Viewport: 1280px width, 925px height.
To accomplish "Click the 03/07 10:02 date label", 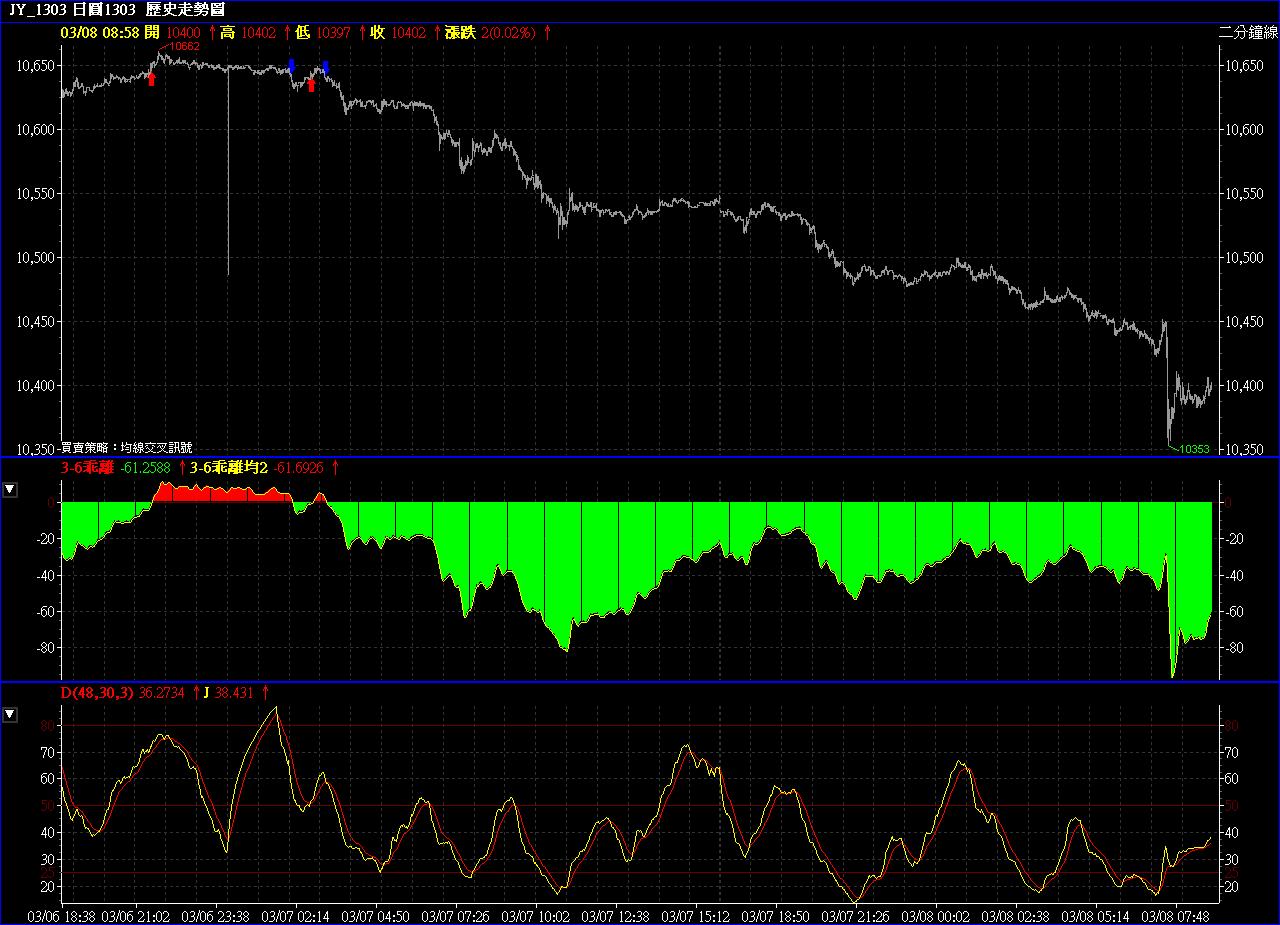I will pyautogui.click(x=535, y=916).
